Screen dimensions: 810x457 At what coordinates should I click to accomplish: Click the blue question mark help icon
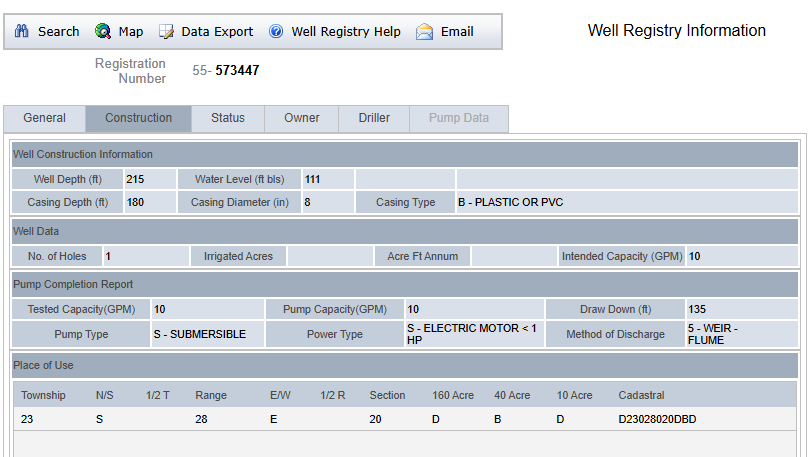pos(276,31)
